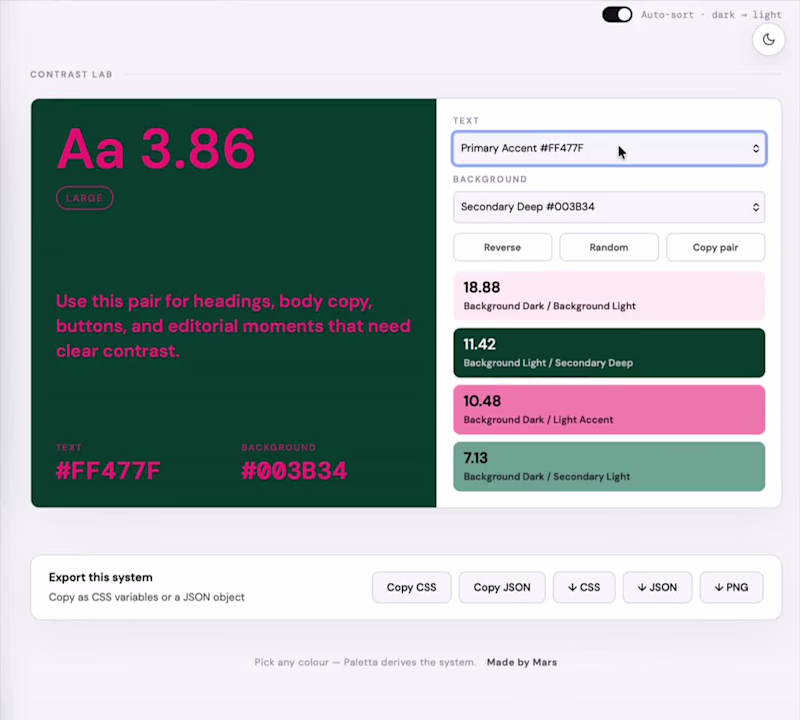This screenshot has width=800, height=720.
Task: Download the CSS file with the arrow CSS button
Action: click(x=584, y=587)
